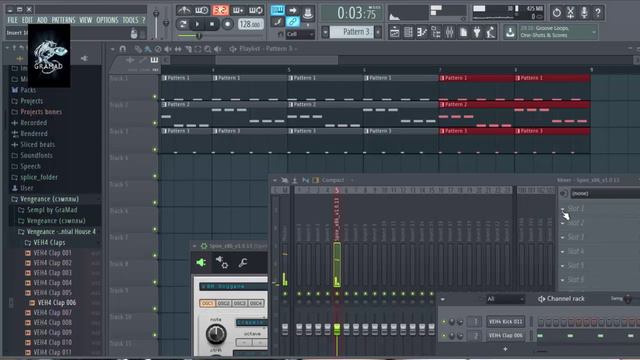The height and width of the screenshot is (360, 640).
Task: Click the Stop transport button
Action: click(212, 24)
